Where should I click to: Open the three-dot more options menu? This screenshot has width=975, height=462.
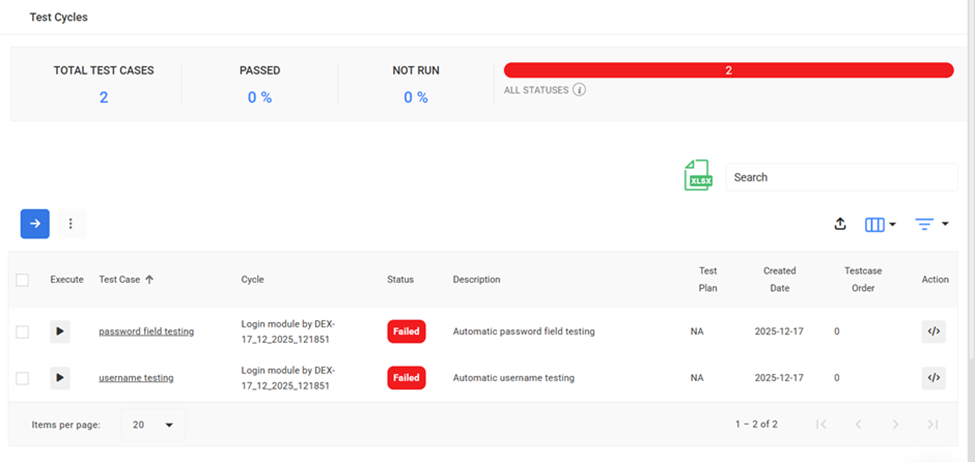70,224
